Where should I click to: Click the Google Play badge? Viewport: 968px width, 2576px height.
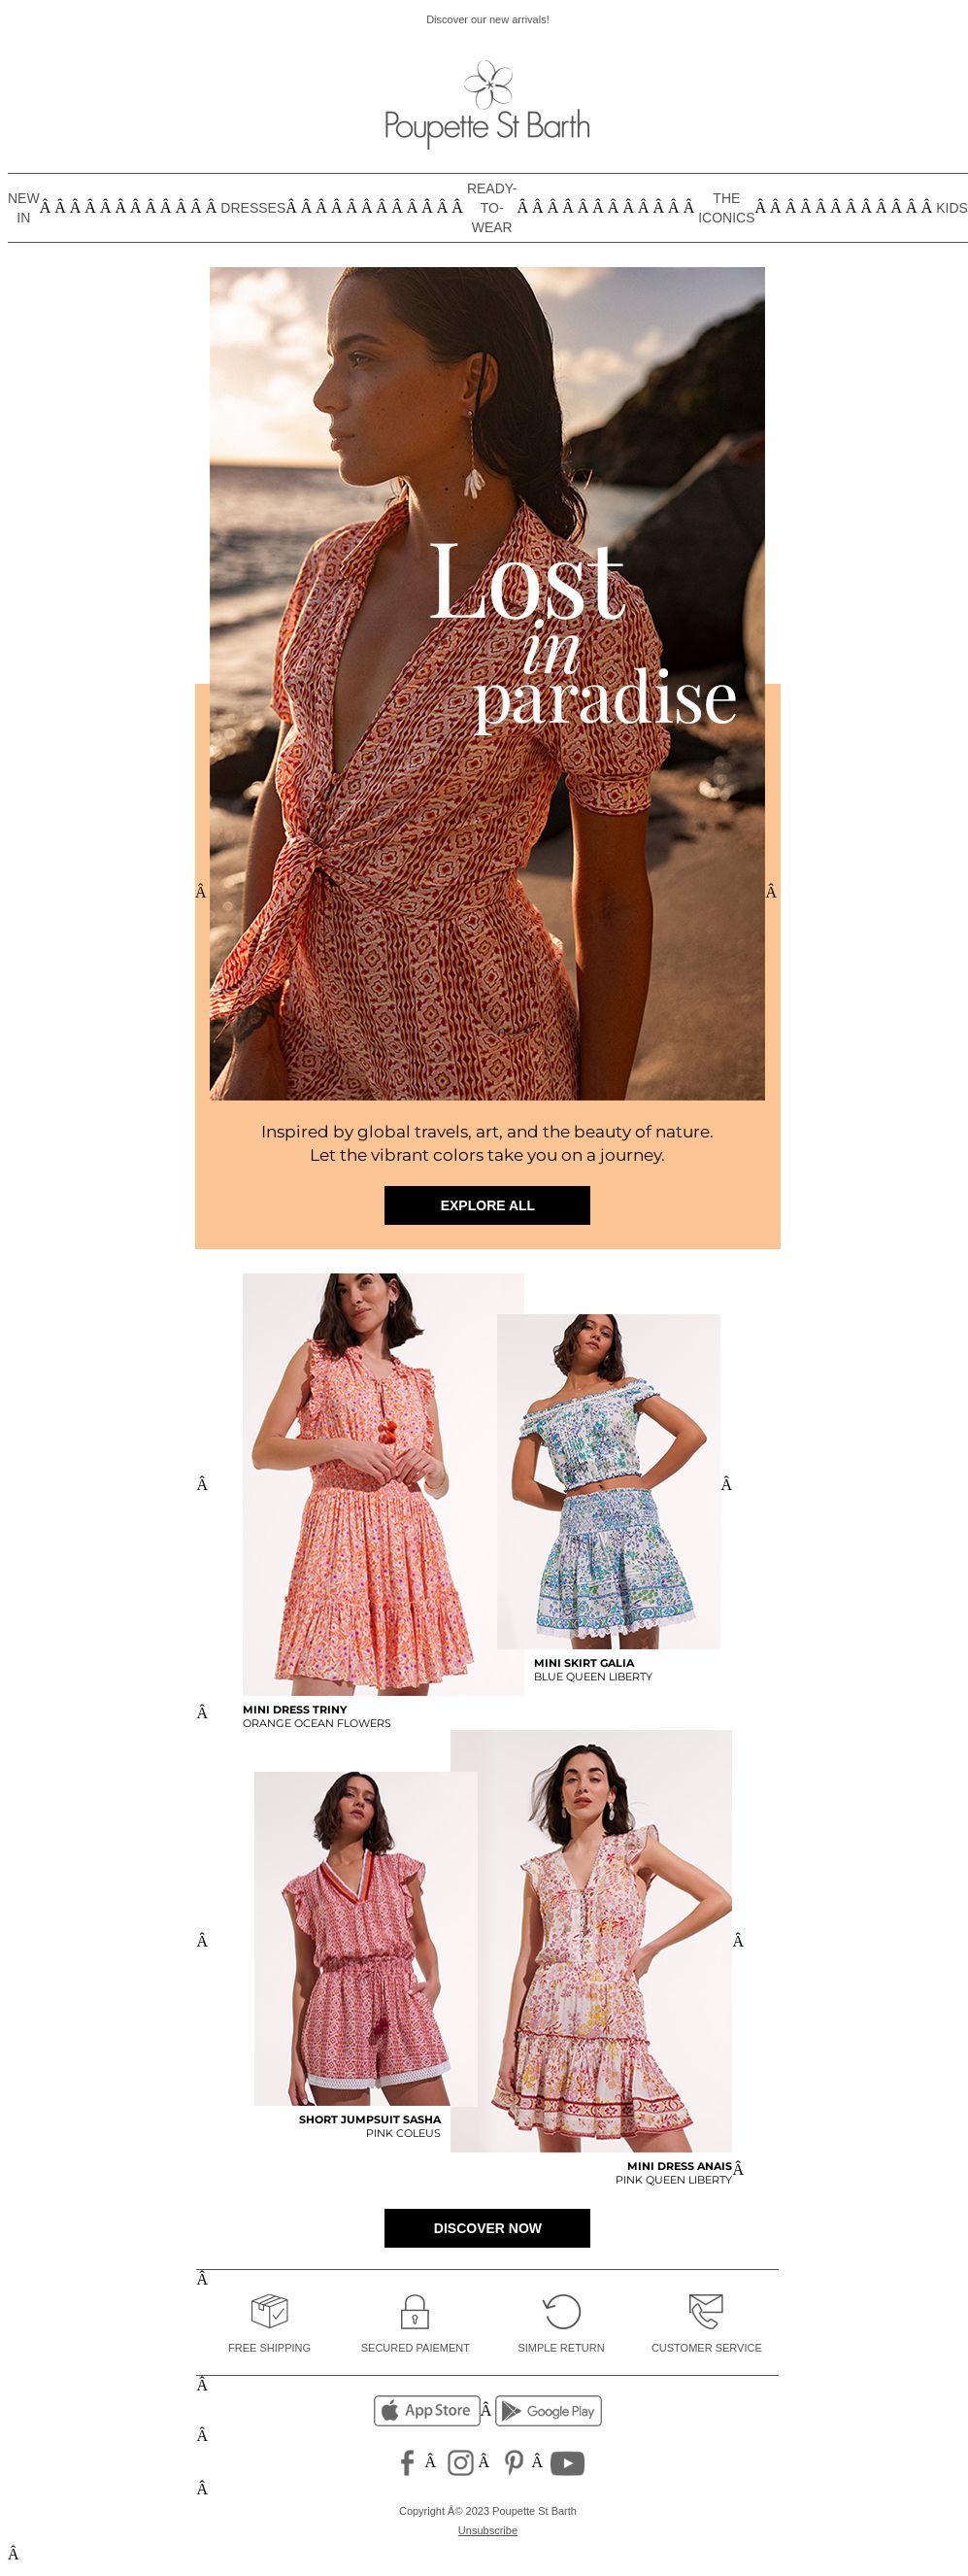548,2410
